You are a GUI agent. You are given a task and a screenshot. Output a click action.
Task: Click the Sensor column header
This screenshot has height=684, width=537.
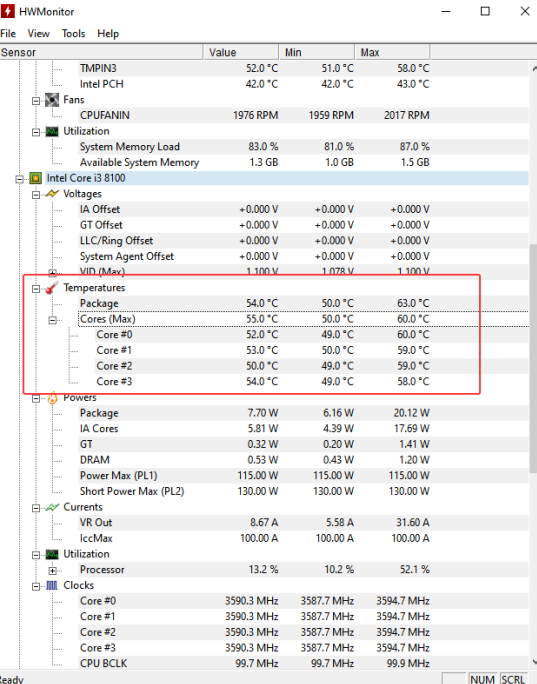point(101,52)
